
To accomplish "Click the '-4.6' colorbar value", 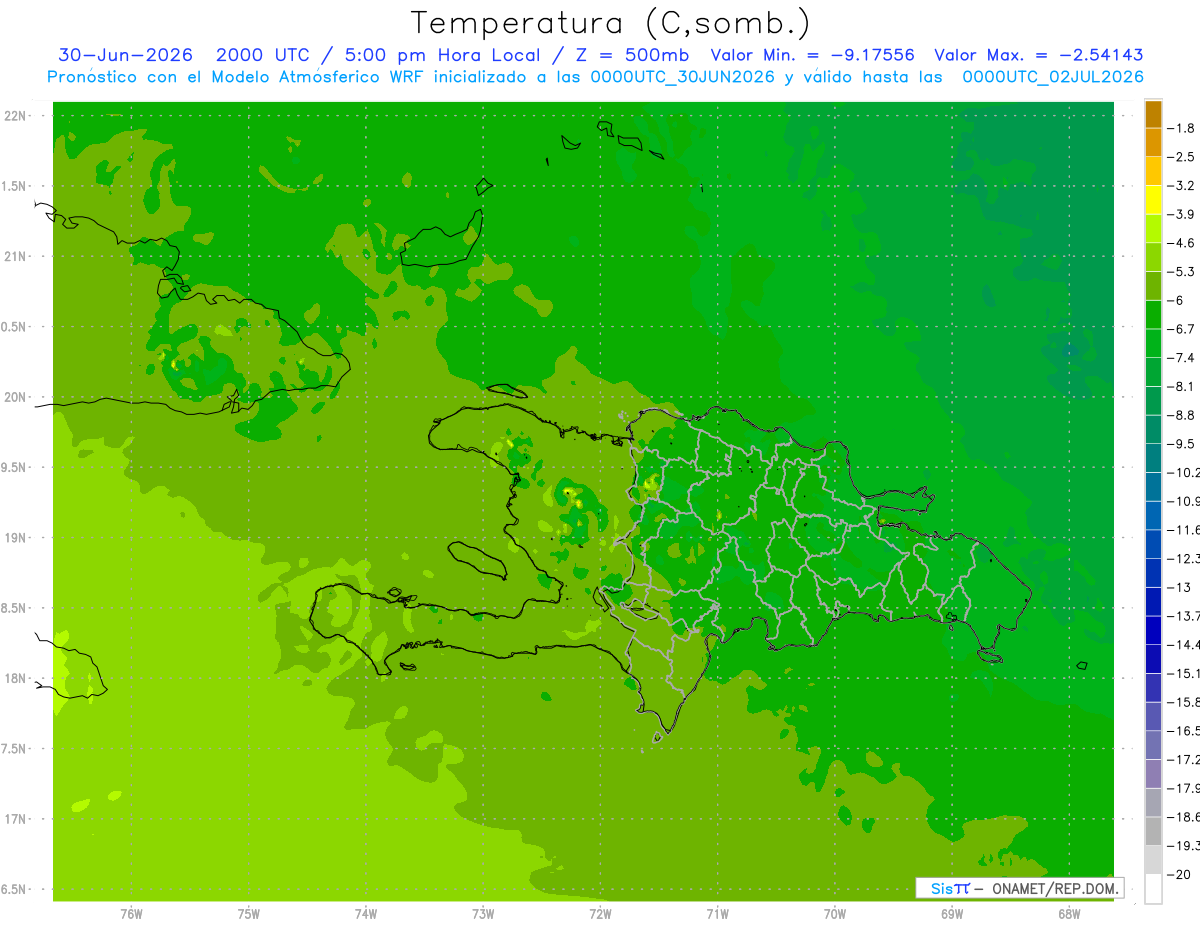I will coord(1181,243).
